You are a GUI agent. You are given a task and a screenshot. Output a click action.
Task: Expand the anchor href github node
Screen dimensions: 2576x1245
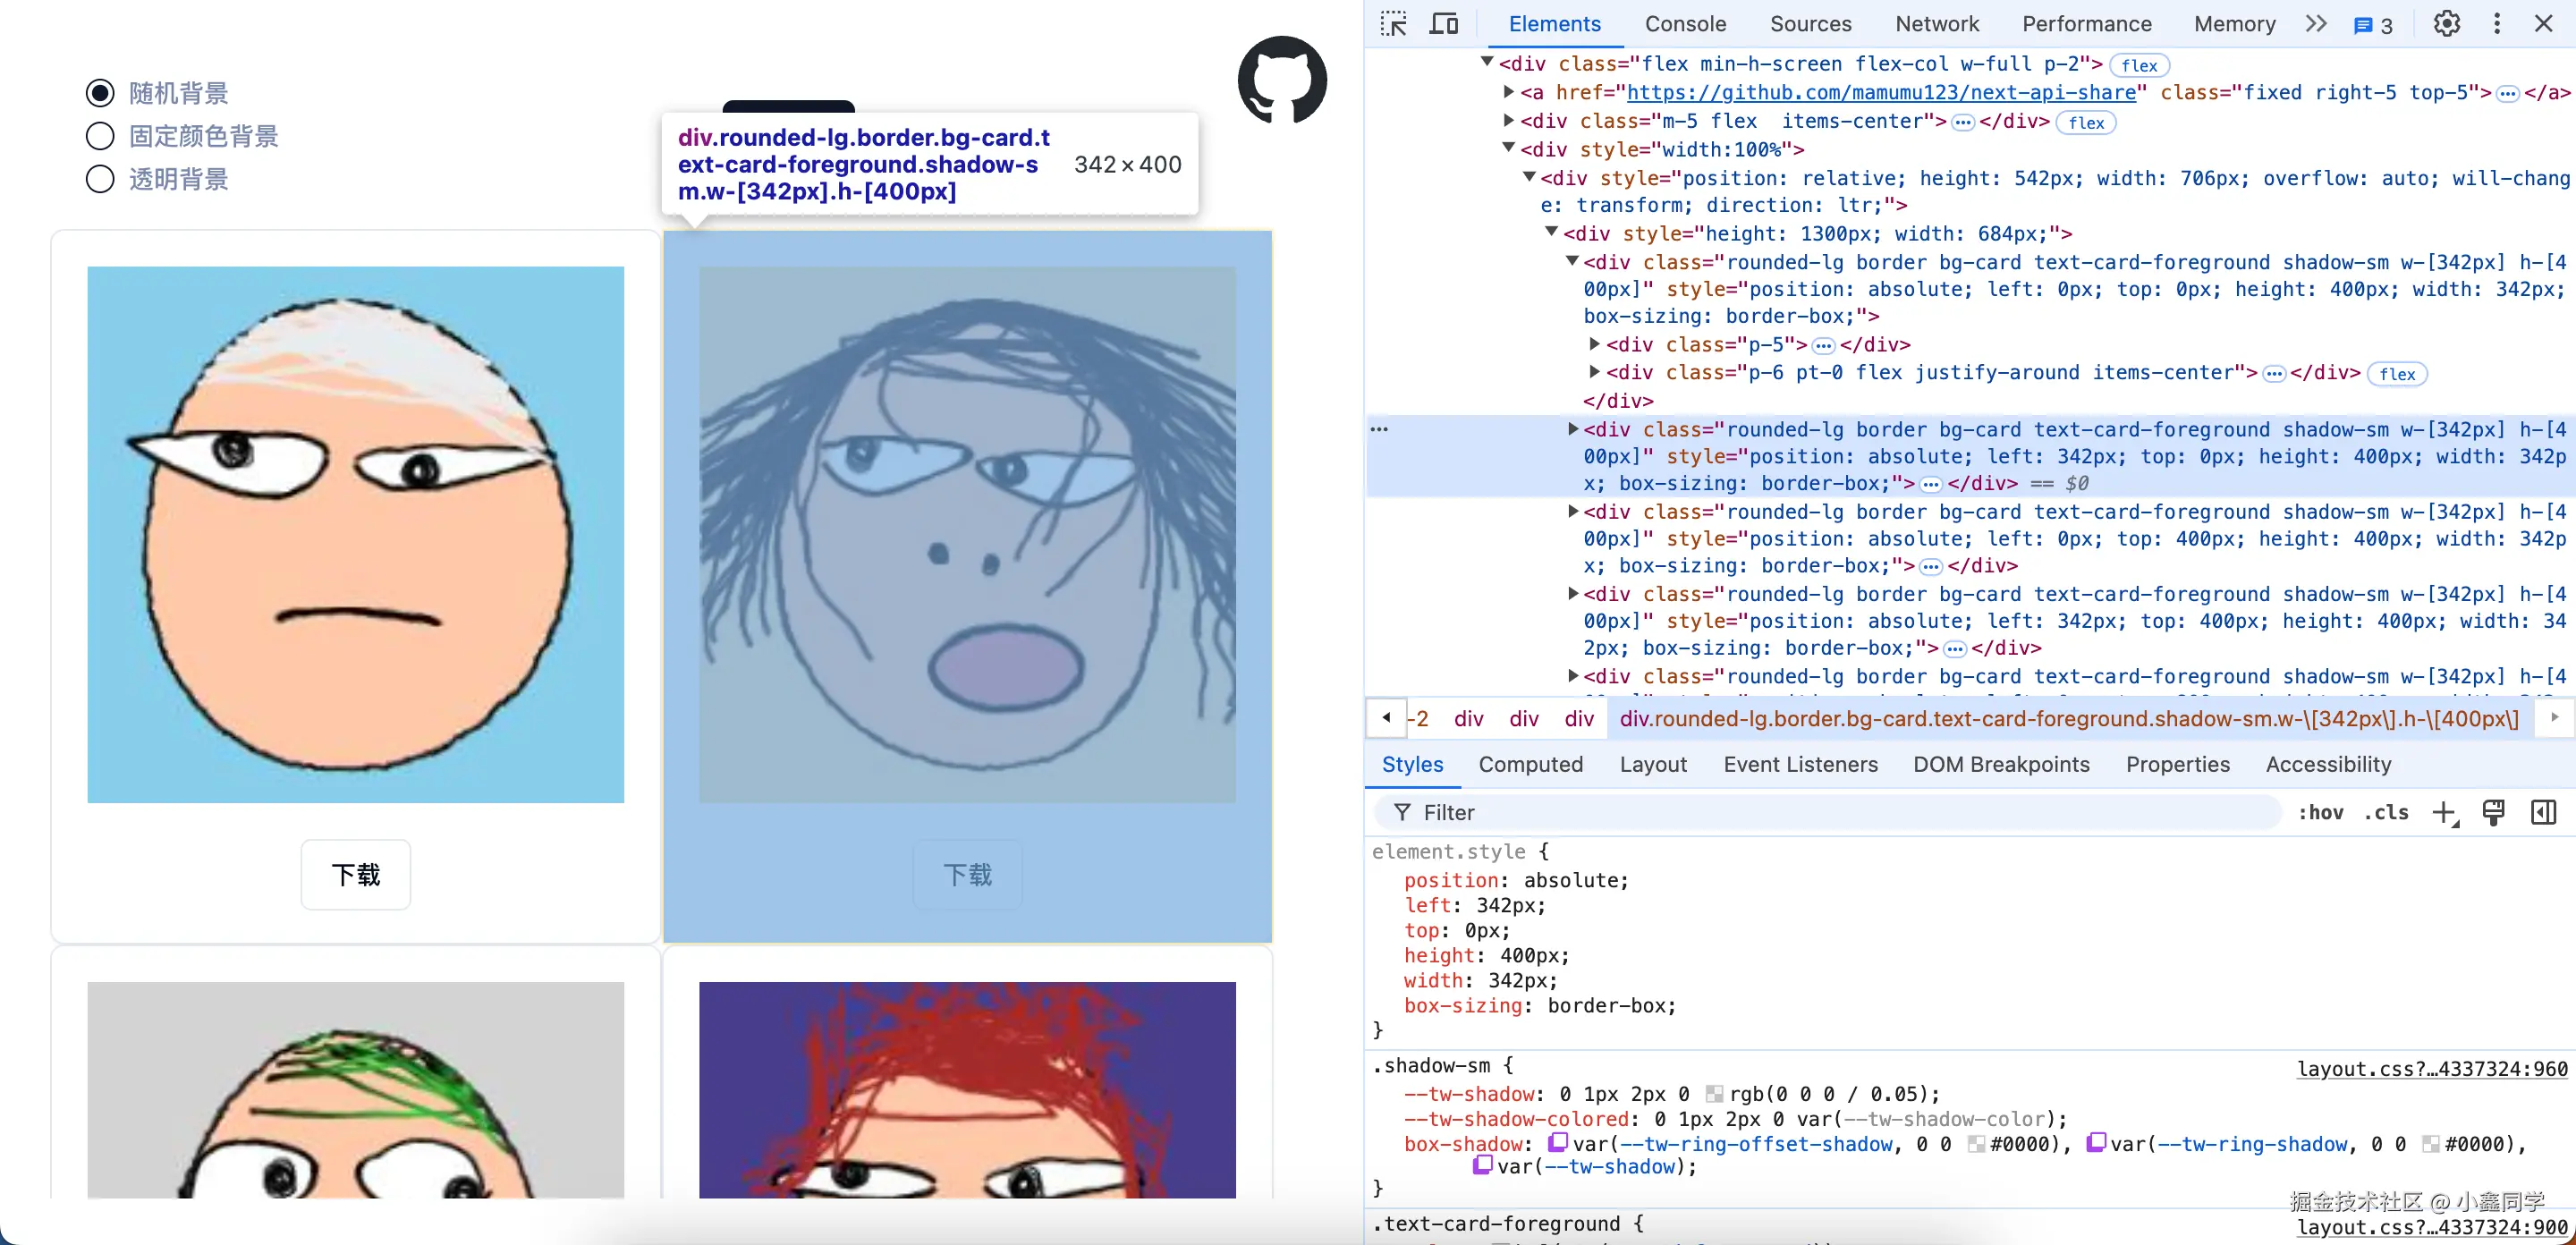(x=1508, y=92)
